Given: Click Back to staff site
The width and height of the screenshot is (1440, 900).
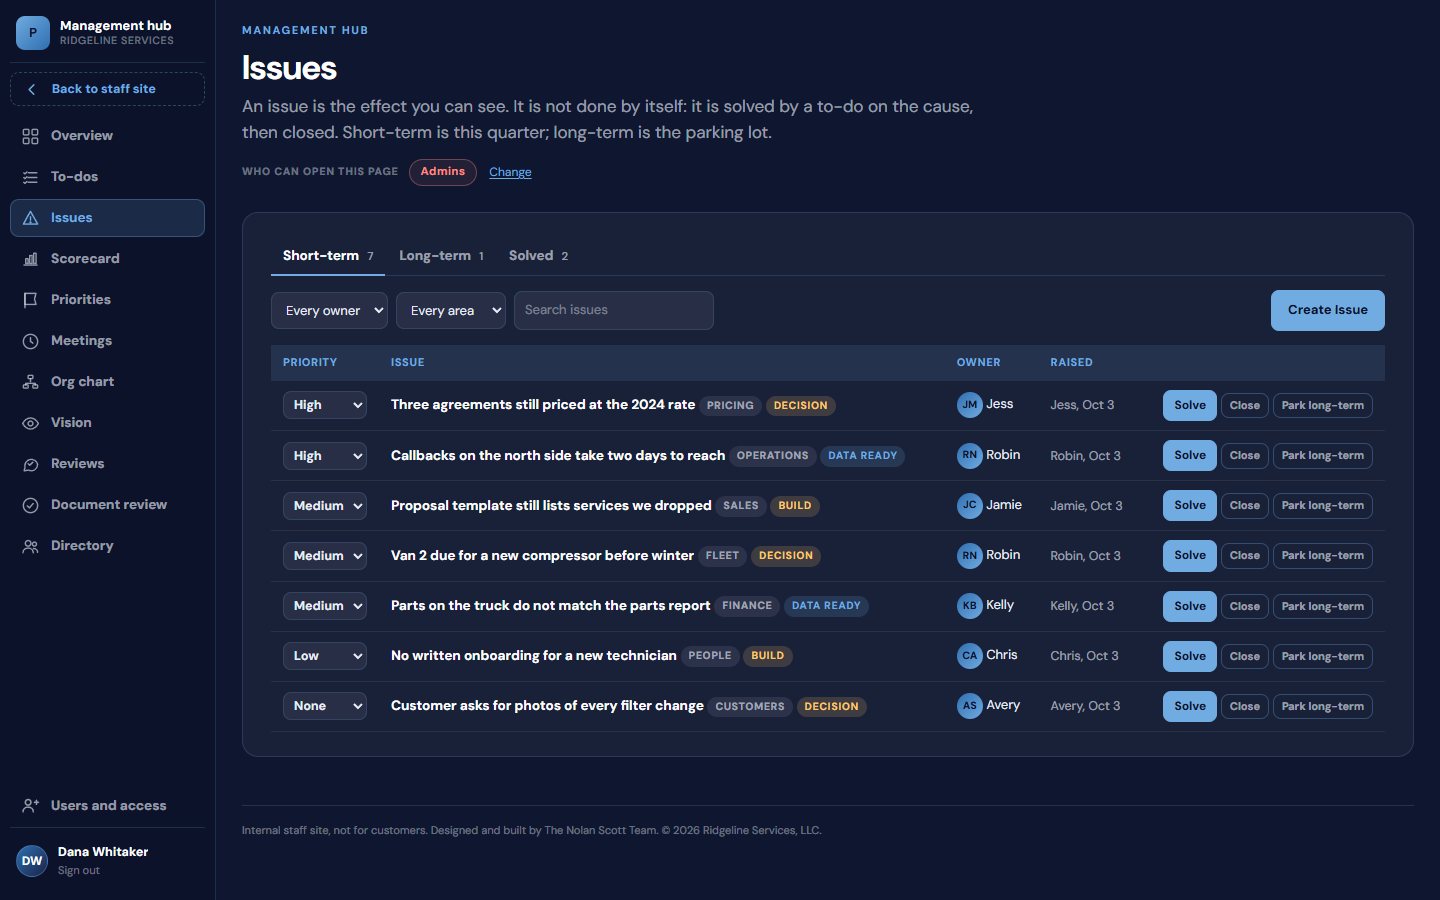Looking at the screenshot, I should click(107, 89).
